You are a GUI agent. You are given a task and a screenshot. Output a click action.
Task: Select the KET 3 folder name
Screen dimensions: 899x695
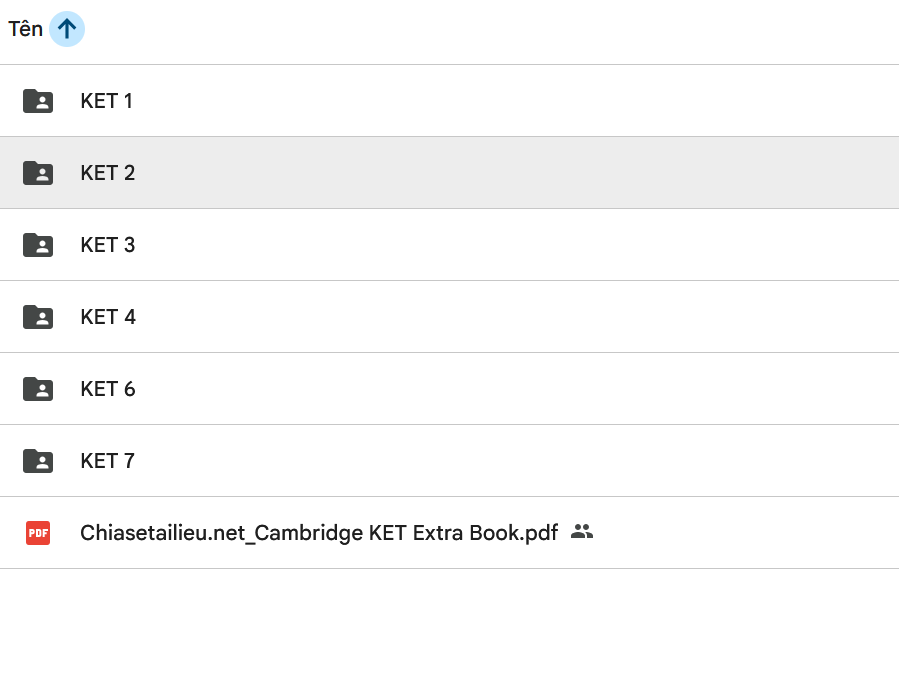pyautogui.click(x=107, y=245)
